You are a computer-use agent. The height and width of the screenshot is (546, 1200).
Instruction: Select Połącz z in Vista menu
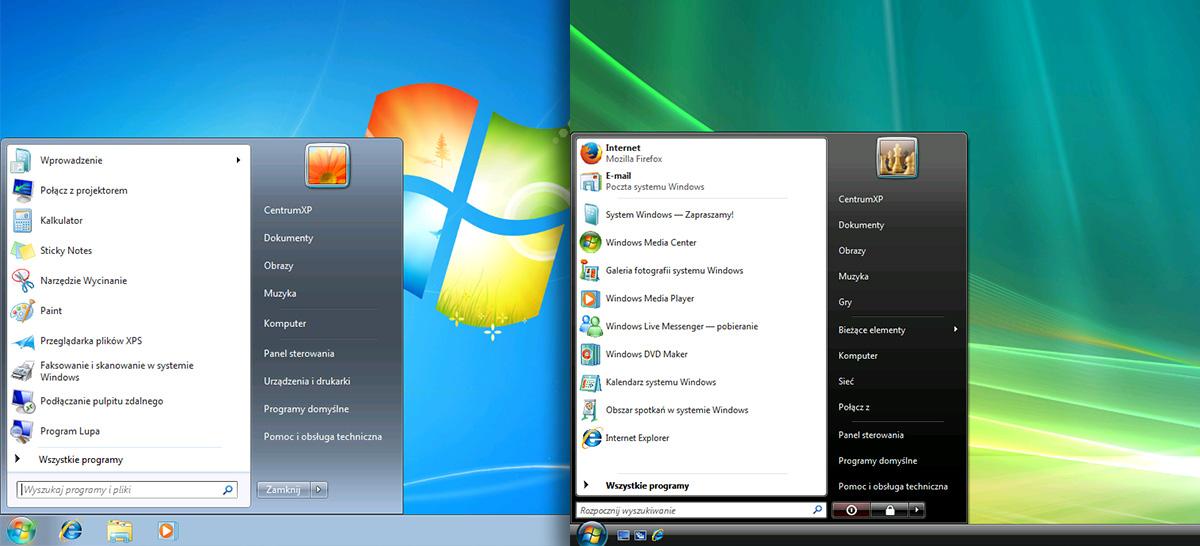pyautogui.click(x=854, y=407)
